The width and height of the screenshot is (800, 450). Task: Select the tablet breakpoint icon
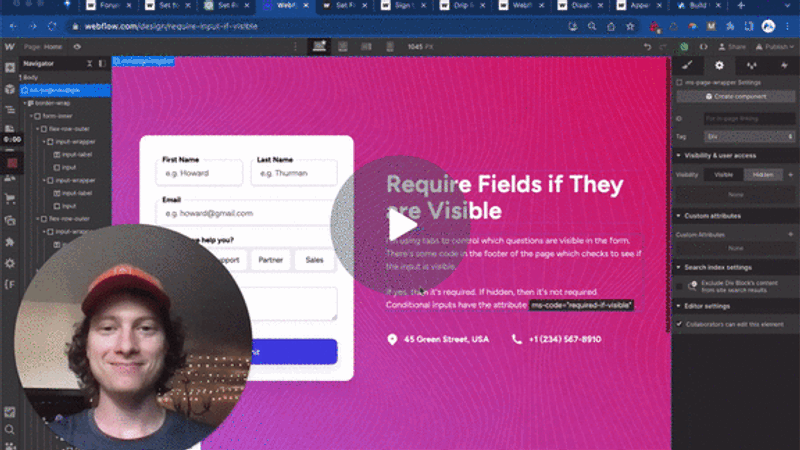[x=343, y=46]
